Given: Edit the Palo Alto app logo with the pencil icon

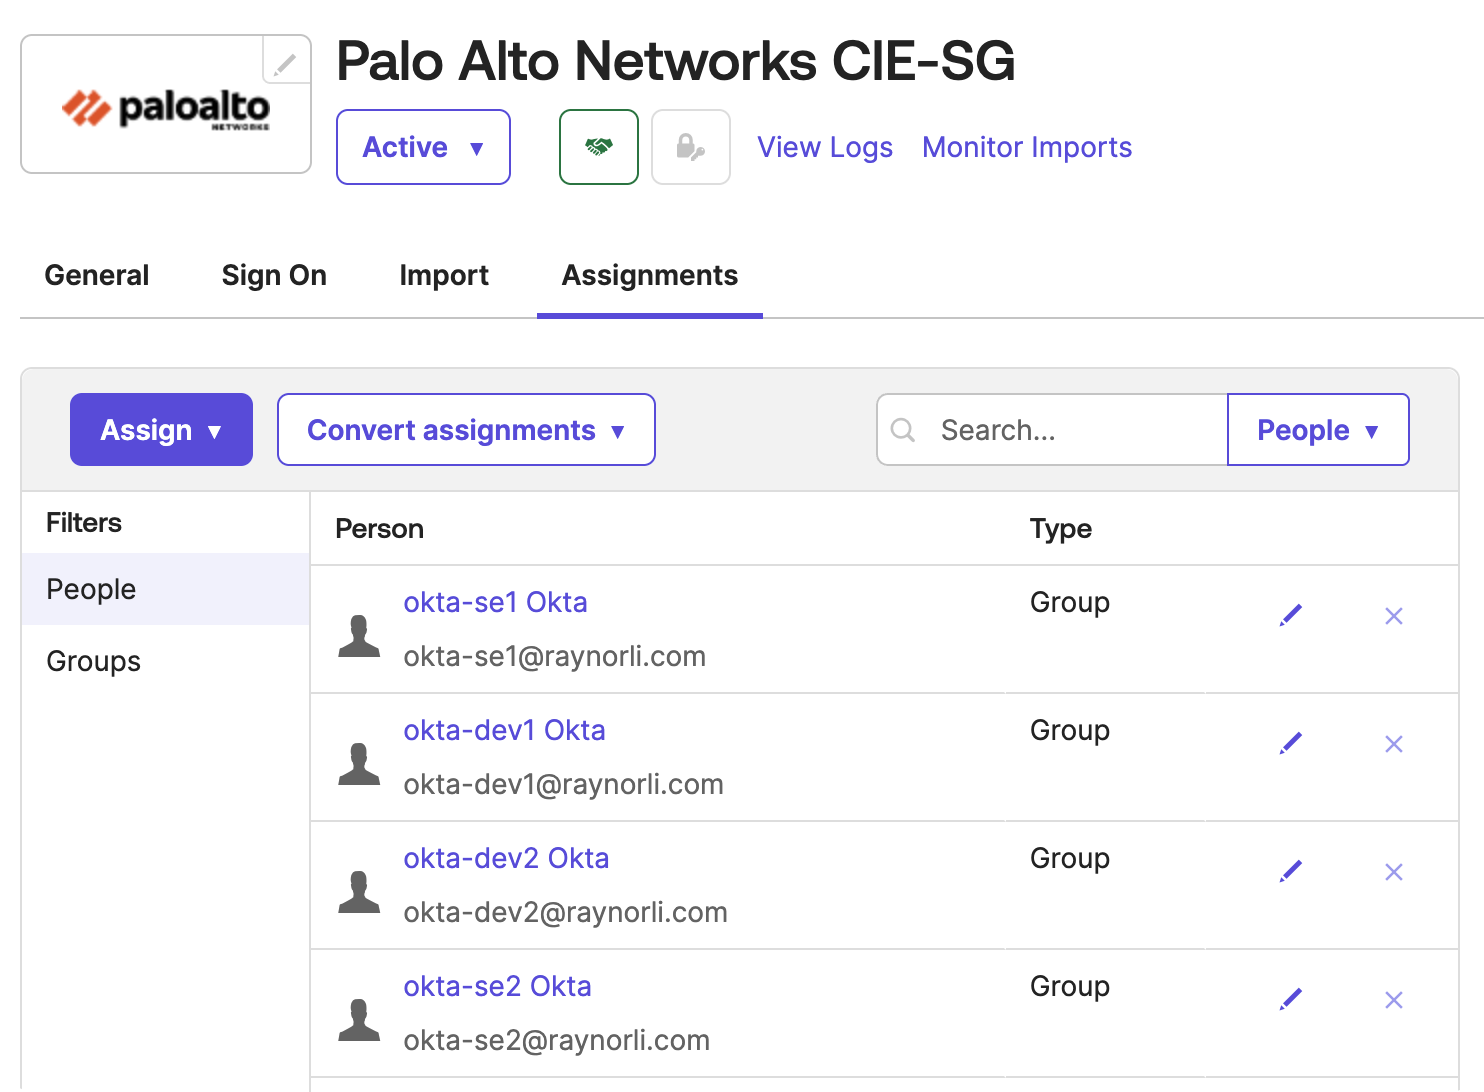Looking at the screenshot, I should [286, 64].
